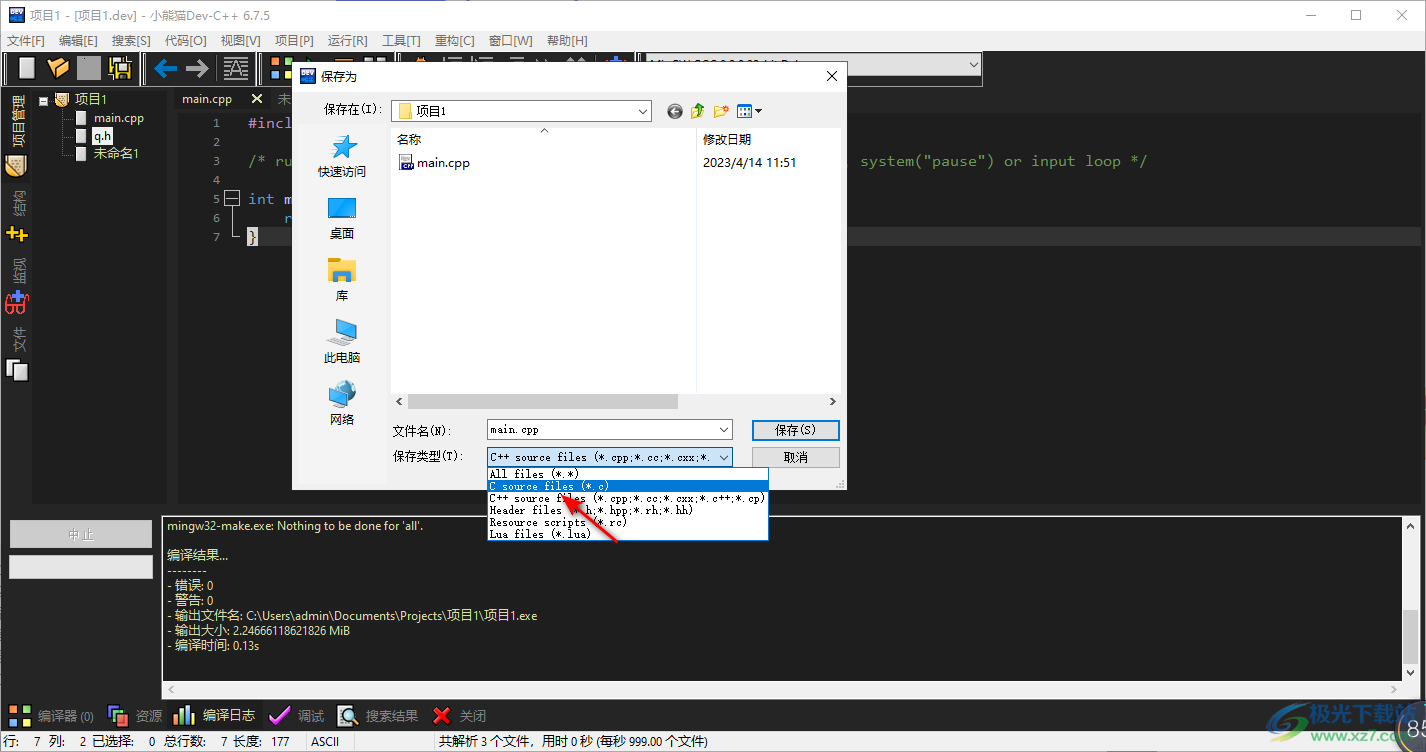This screenshot has height=752, width=1426.
Task: Go to This PC in Save As places bar
Action: [342, 342]
